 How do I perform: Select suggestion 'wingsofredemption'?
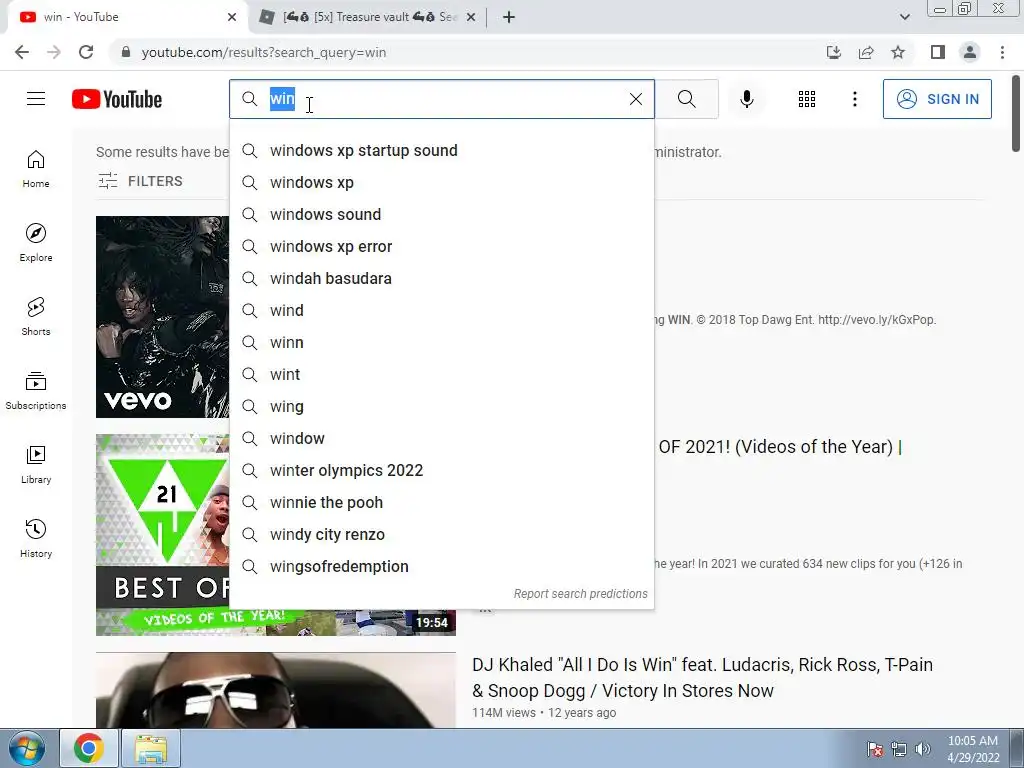(x=441, y=566)
